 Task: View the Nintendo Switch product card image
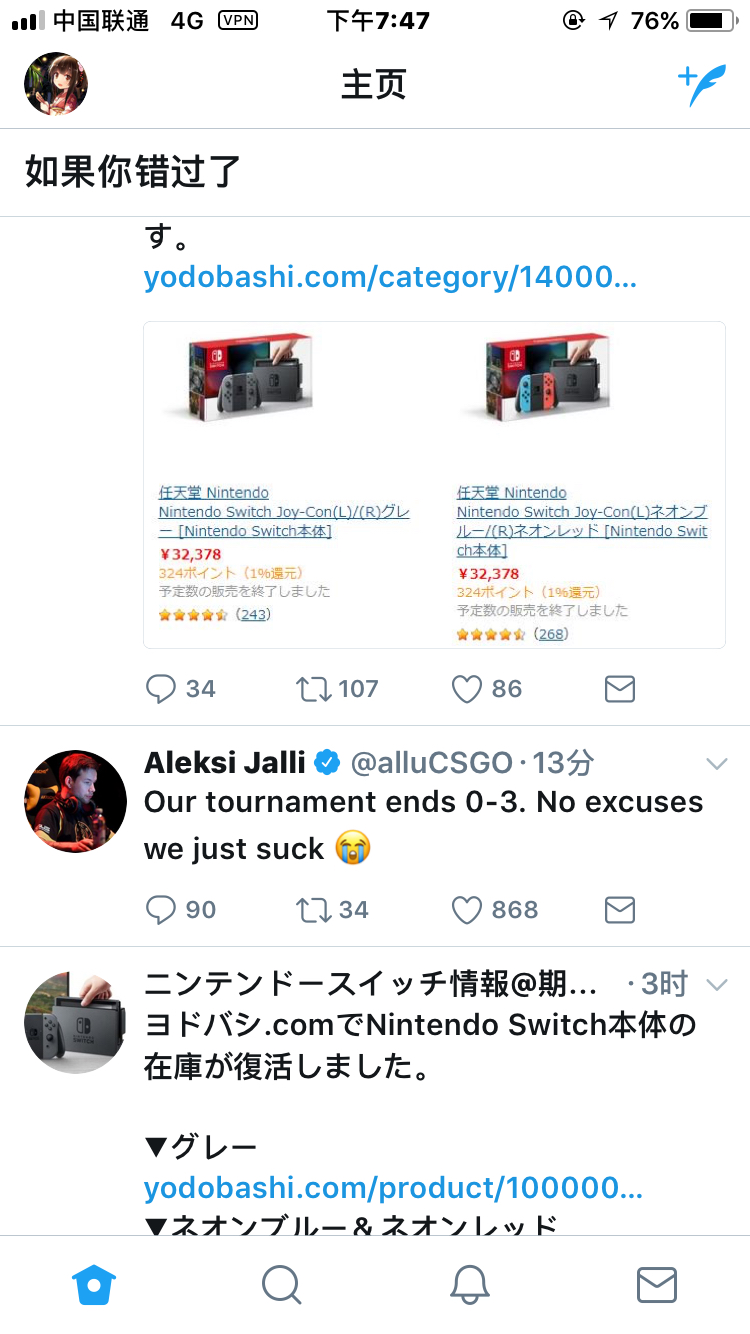(x=434, y=485)
